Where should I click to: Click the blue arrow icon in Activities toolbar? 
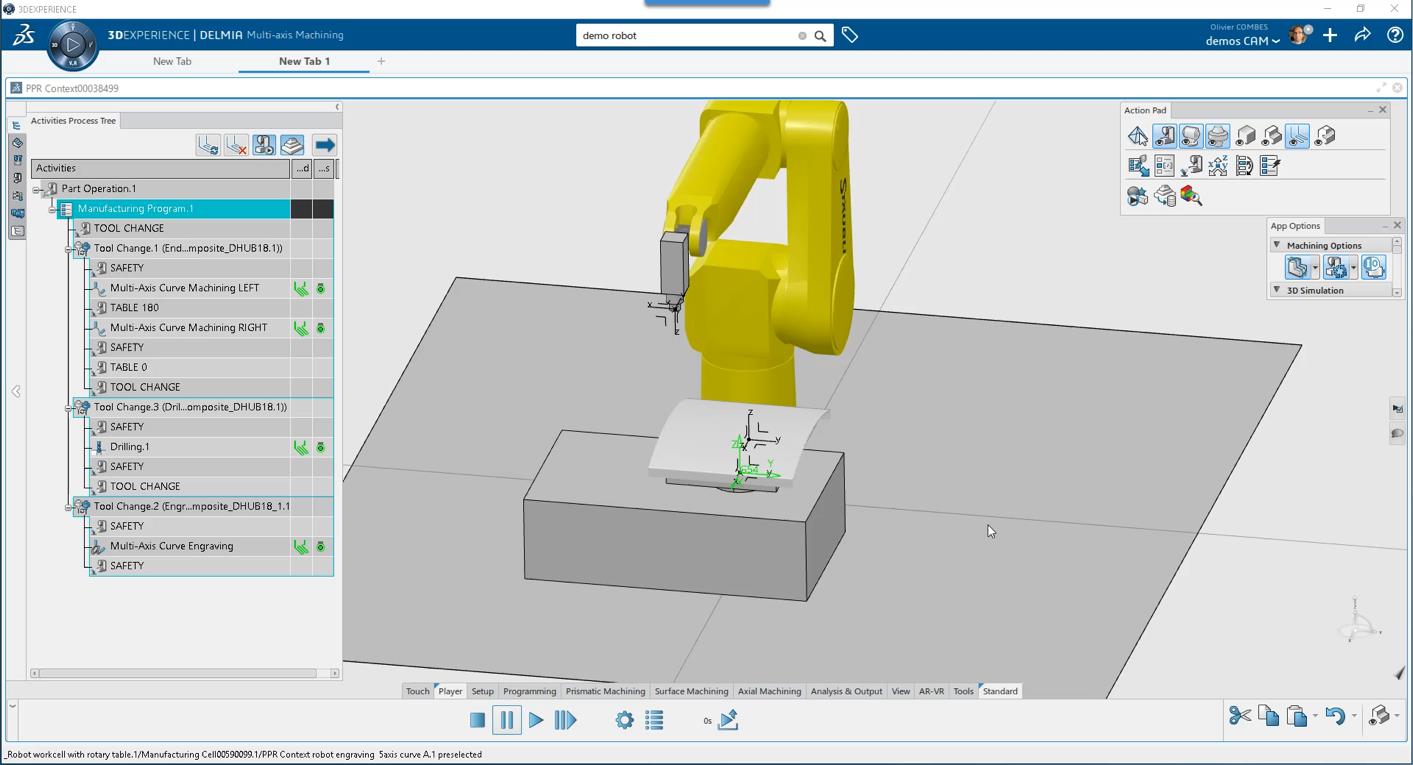pos(324,145)
